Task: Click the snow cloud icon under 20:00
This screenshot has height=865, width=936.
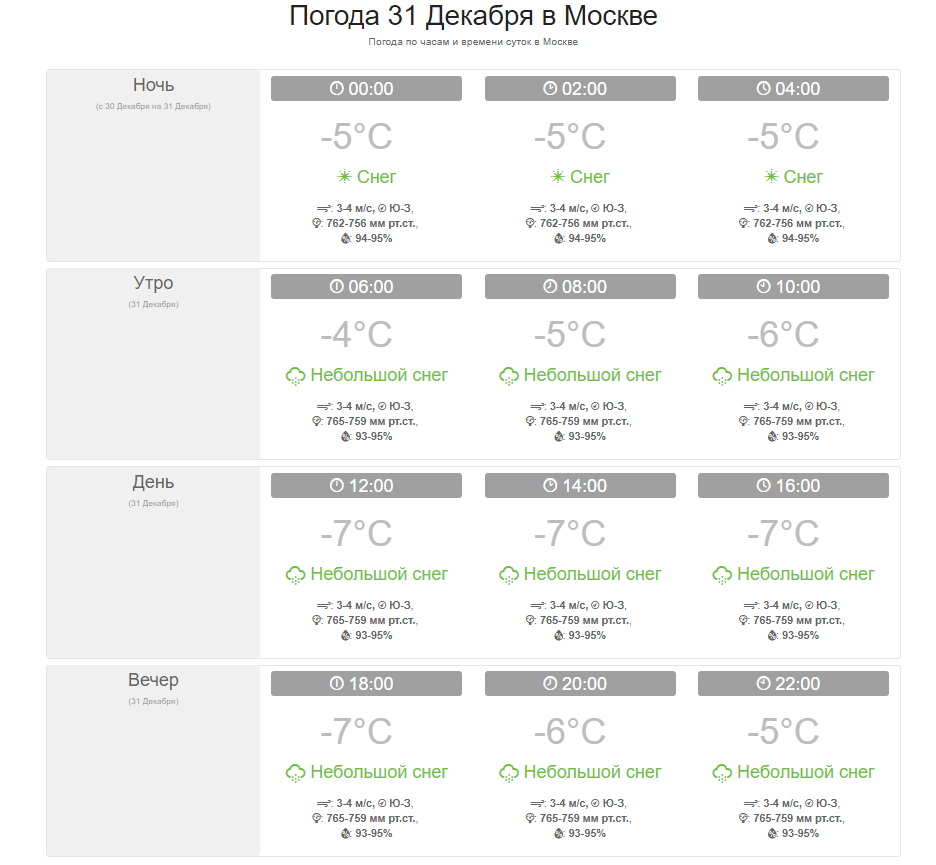Action: tap(509, 773)
